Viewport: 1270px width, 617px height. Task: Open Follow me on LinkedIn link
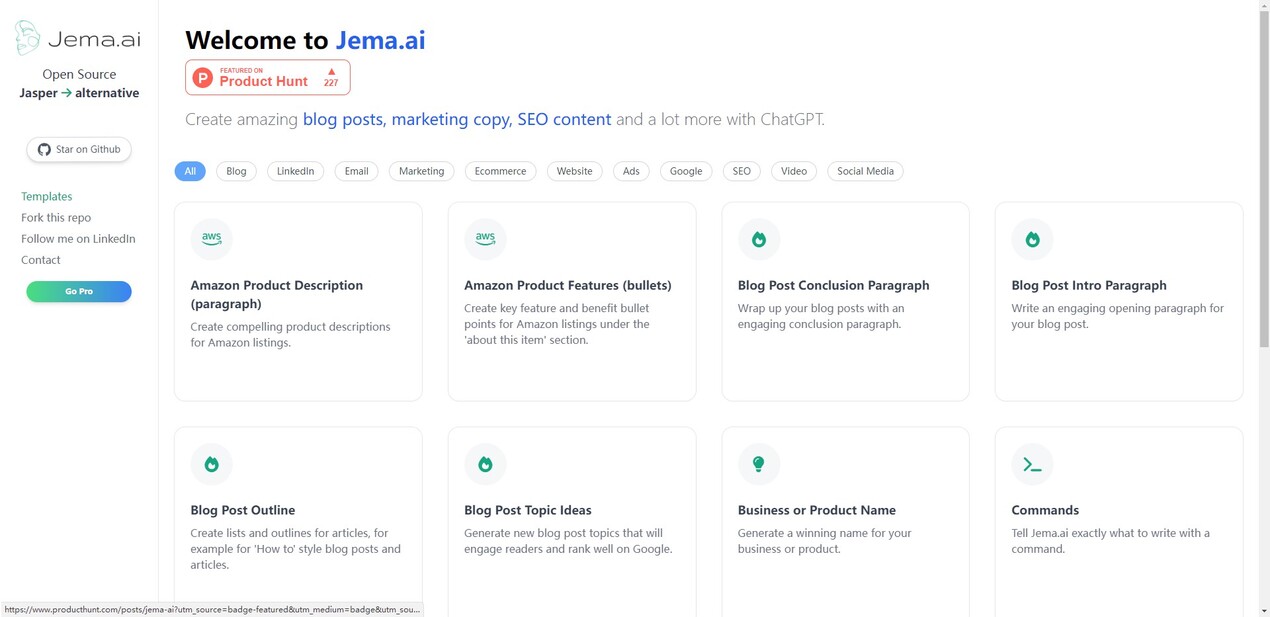point(78,239)
